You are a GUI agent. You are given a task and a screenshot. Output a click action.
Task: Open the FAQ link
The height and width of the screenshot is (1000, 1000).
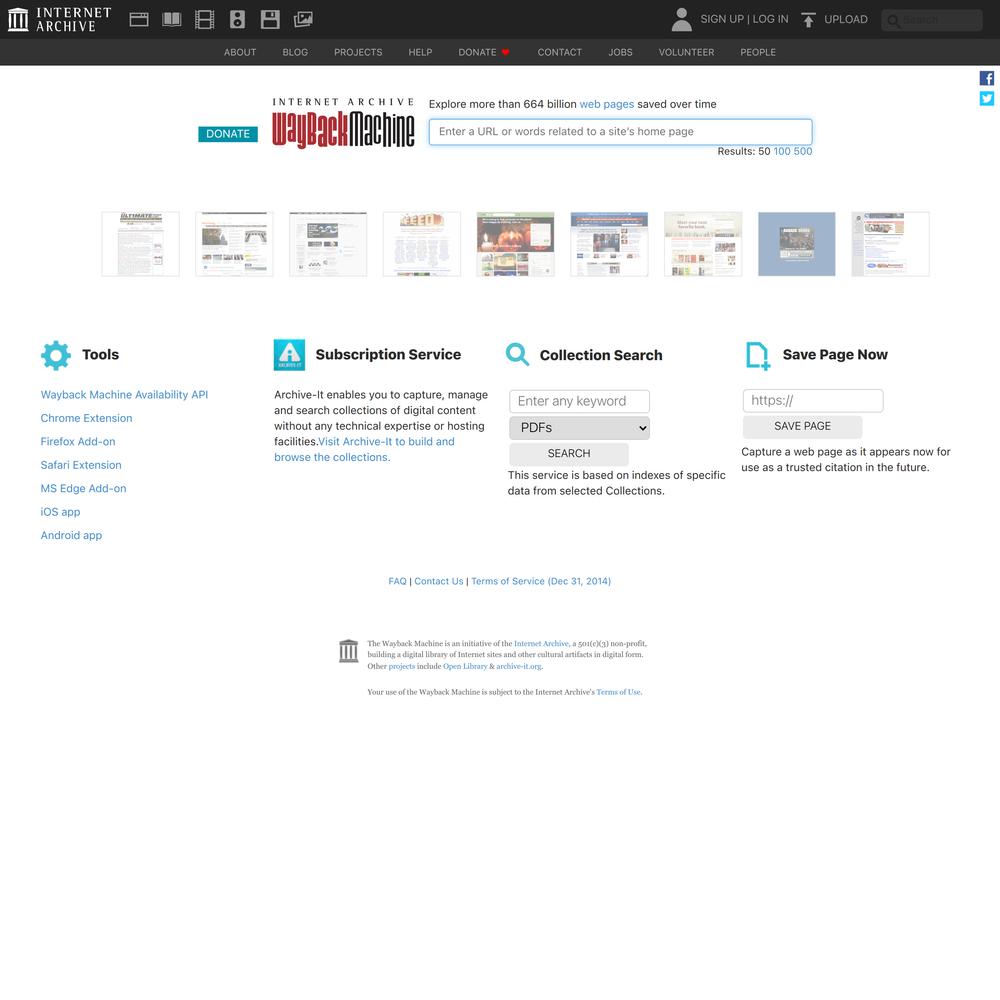pyautogui.click(x=397, y=581)
